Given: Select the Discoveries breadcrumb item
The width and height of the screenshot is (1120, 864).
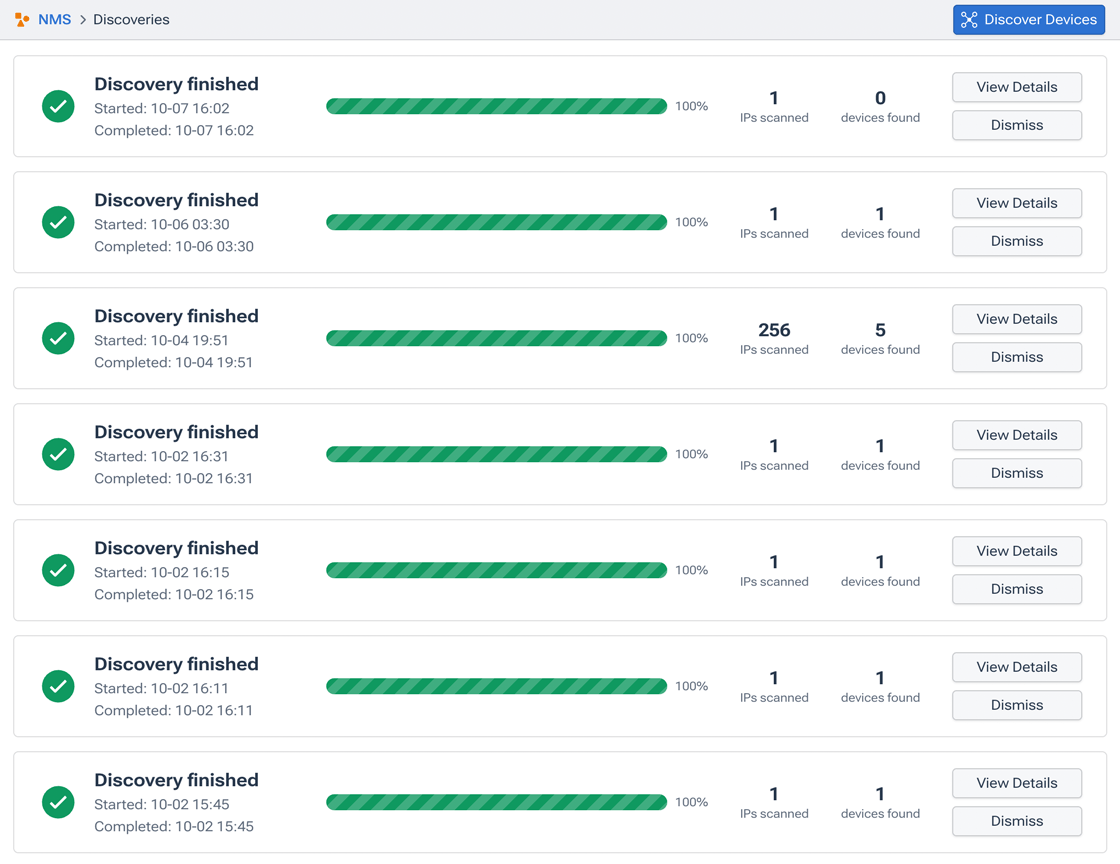Looking at the screenshot, I should point(131,20).
